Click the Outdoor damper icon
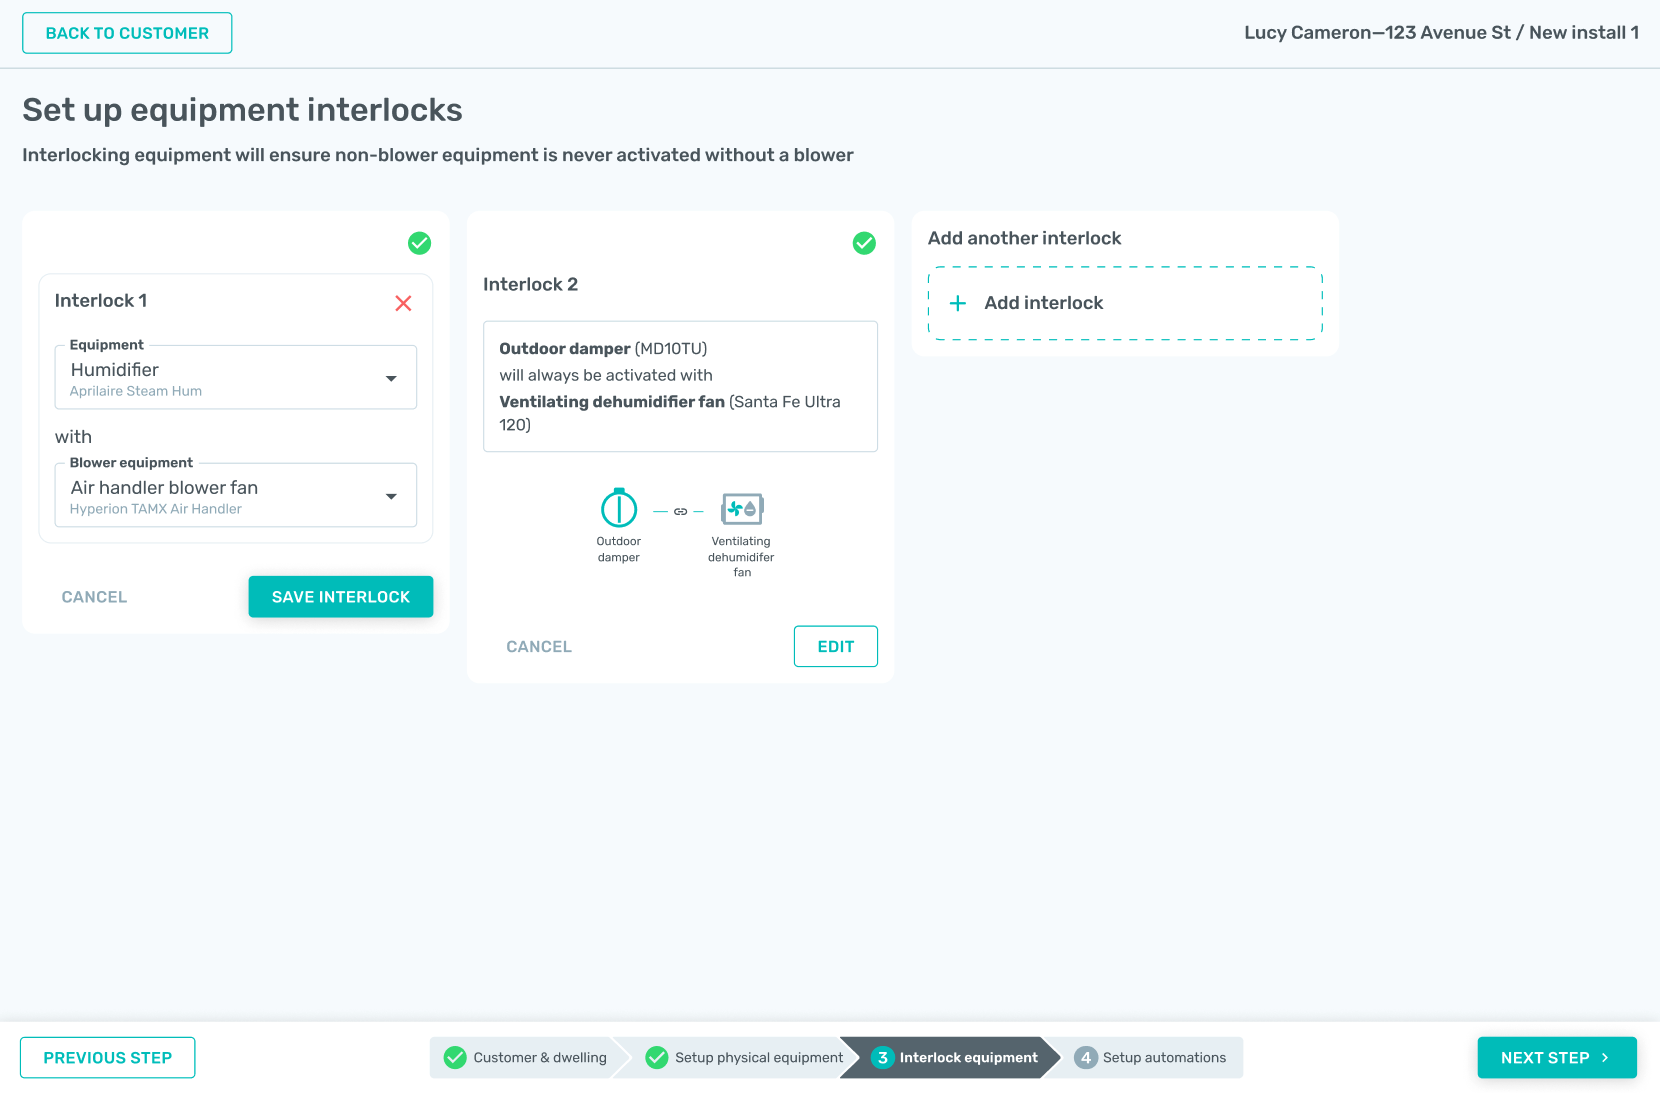 [619, 508]
